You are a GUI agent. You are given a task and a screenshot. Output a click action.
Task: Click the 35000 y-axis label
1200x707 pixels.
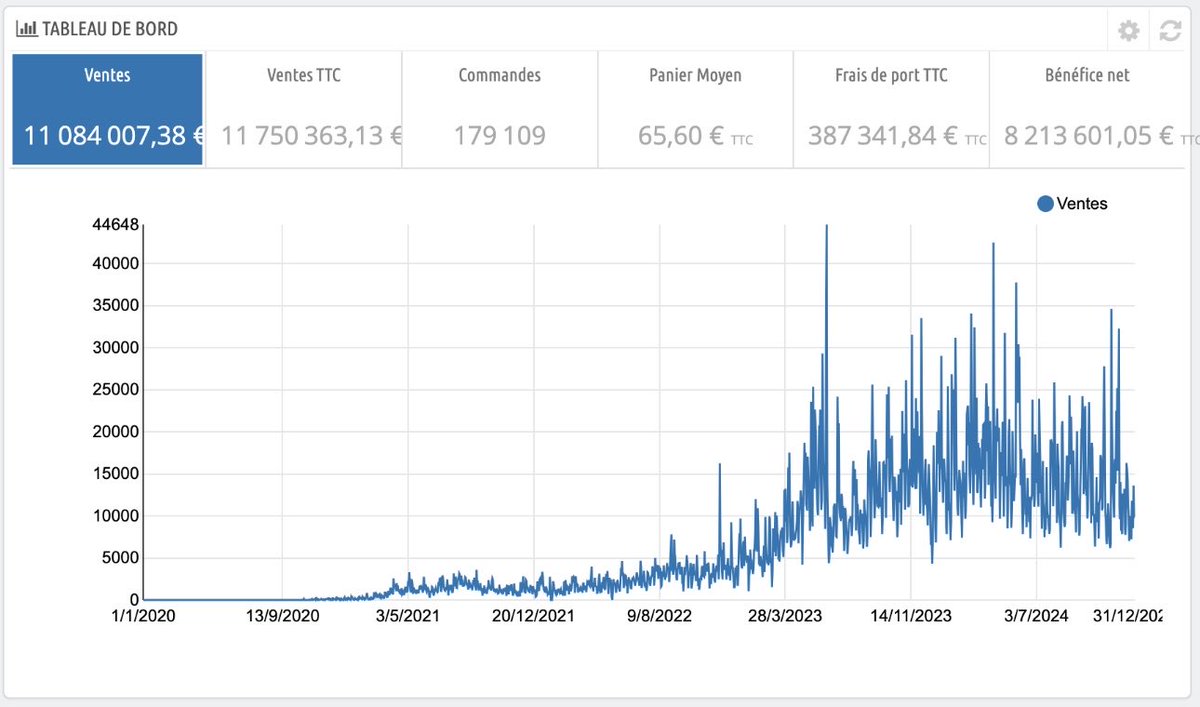tap(116, 306)
